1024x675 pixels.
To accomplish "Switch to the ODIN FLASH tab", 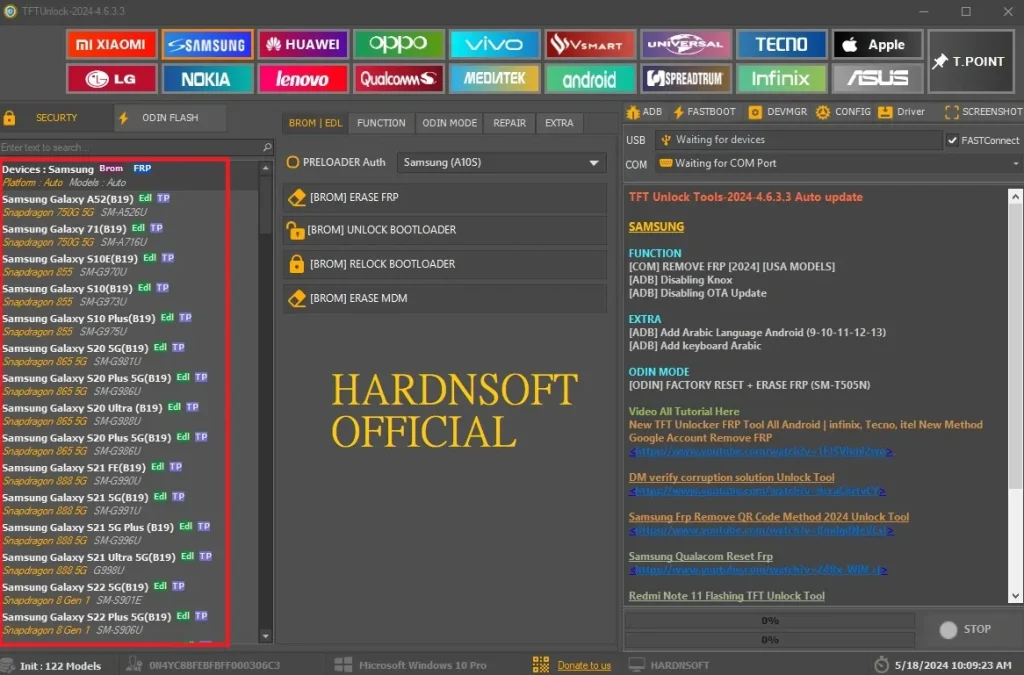I will coord(170,118).
